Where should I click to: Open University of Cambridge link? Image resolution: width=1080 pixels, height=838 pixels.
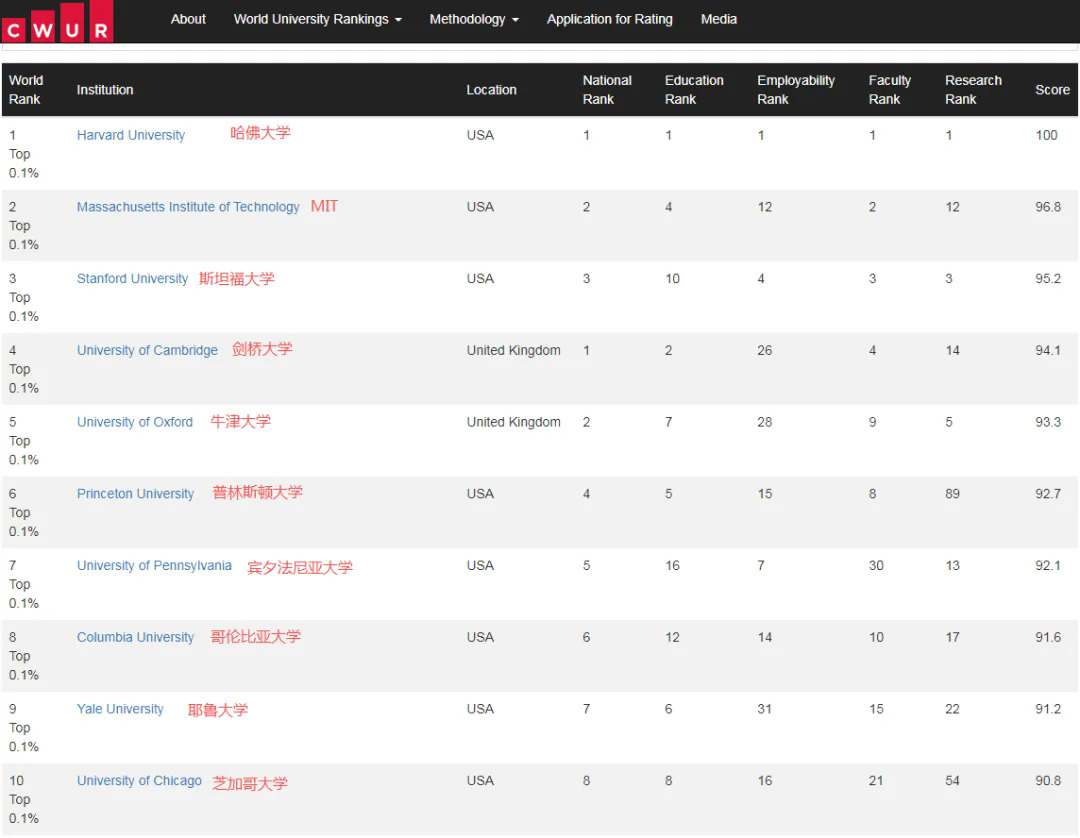click(x=147, y=350)
